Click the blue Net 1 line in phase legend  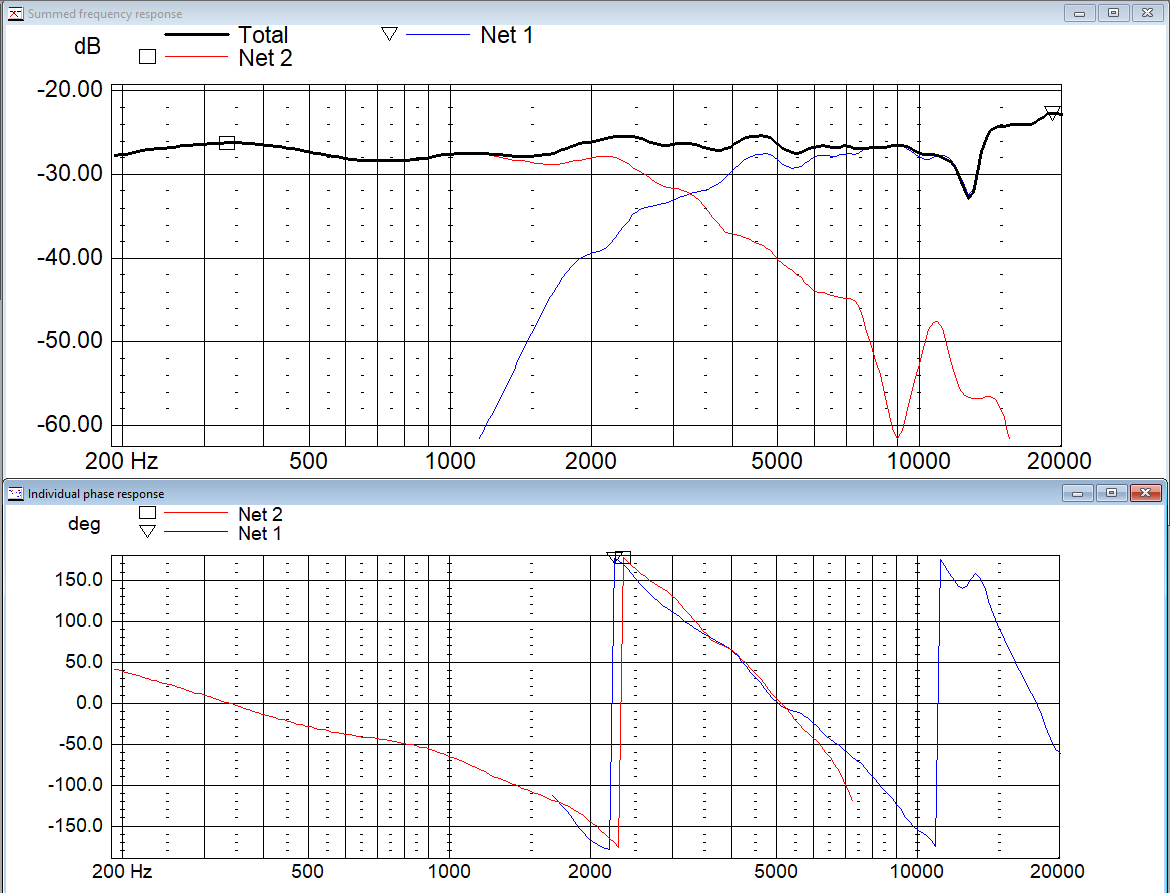tap(195, 533)
